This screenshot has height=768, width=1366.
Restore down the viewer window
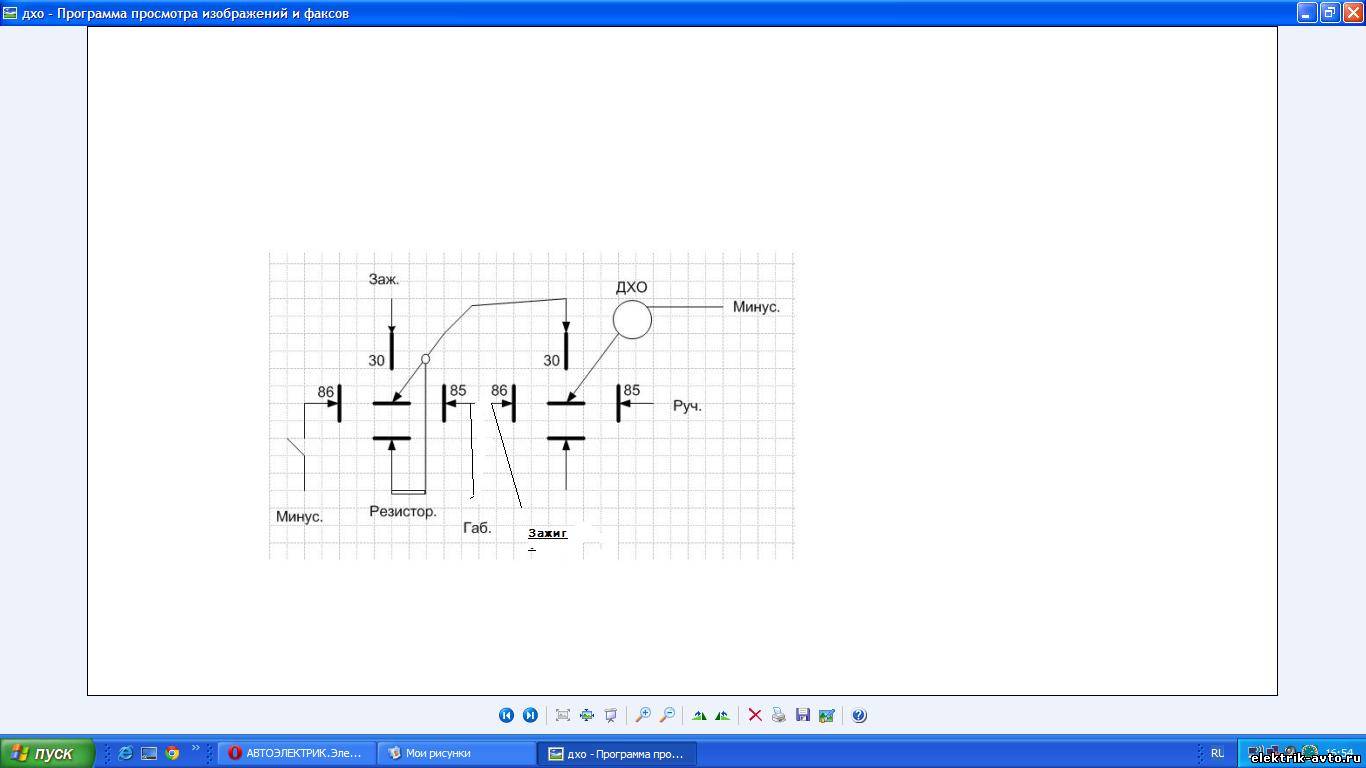click(1329, 12)
